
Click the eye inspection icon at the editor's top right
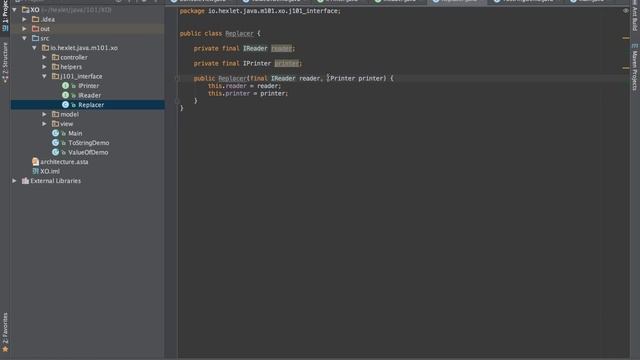coord(625,11)
